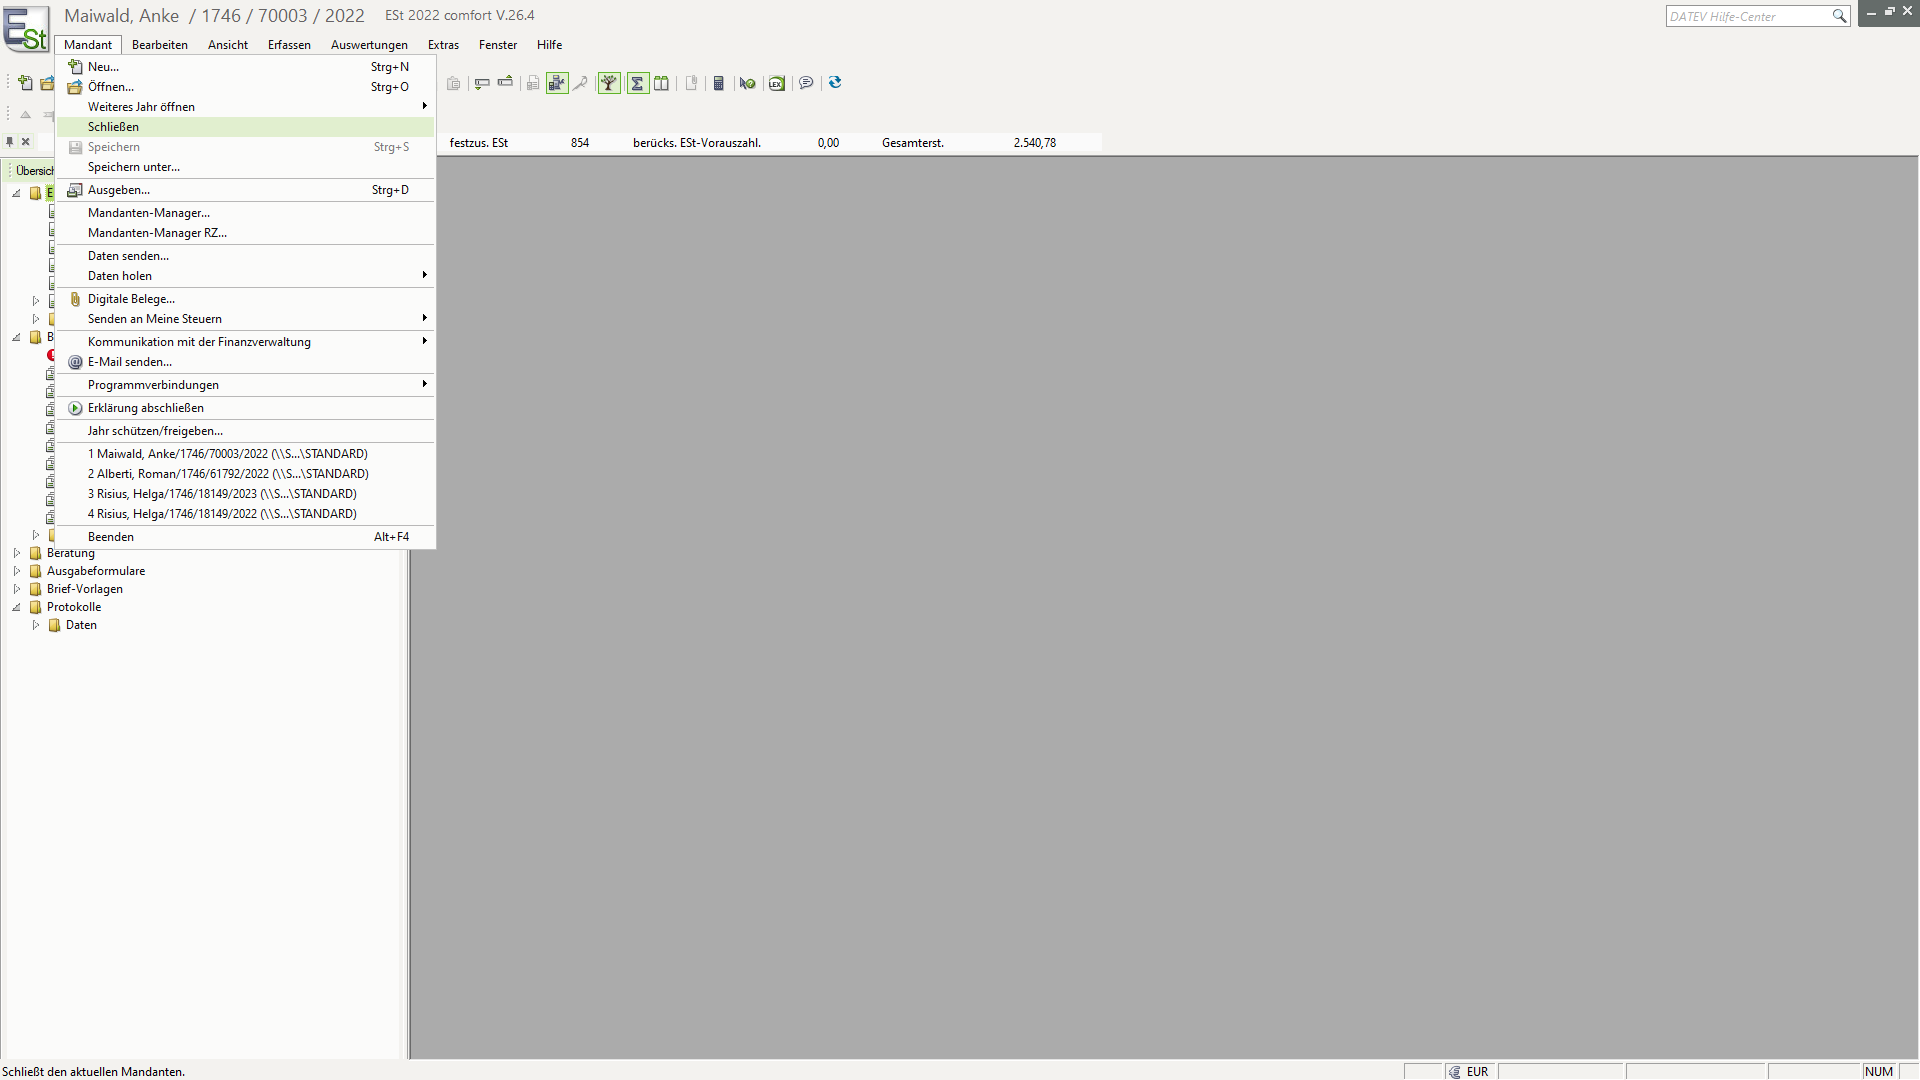Click into the DATEV Hilfe-Center search field
This screenshot has height=1080, width=1920.
tap(1745, 16)
